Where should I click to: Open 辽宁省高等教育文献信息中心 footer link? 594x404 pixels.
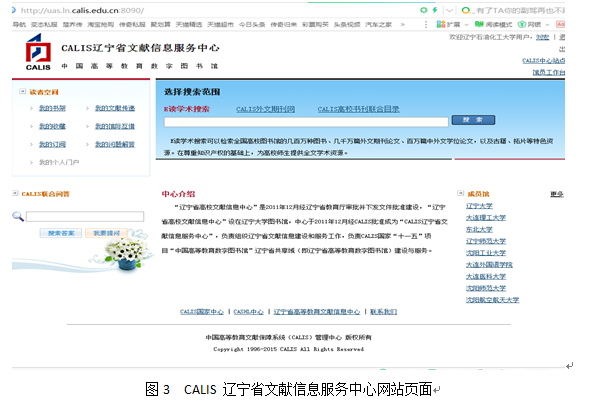click(x=317, y=312)
